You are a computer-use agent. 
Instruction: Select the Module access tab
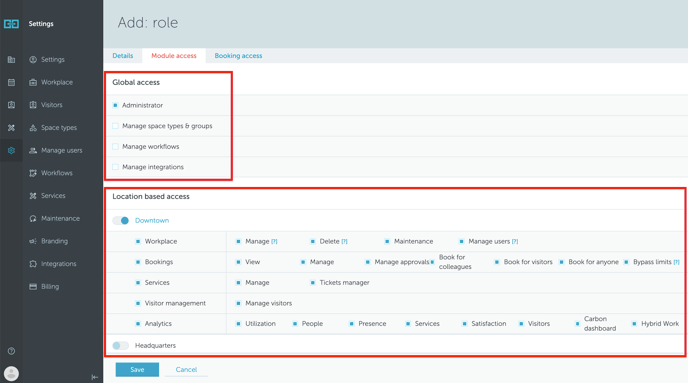point(174,56)
